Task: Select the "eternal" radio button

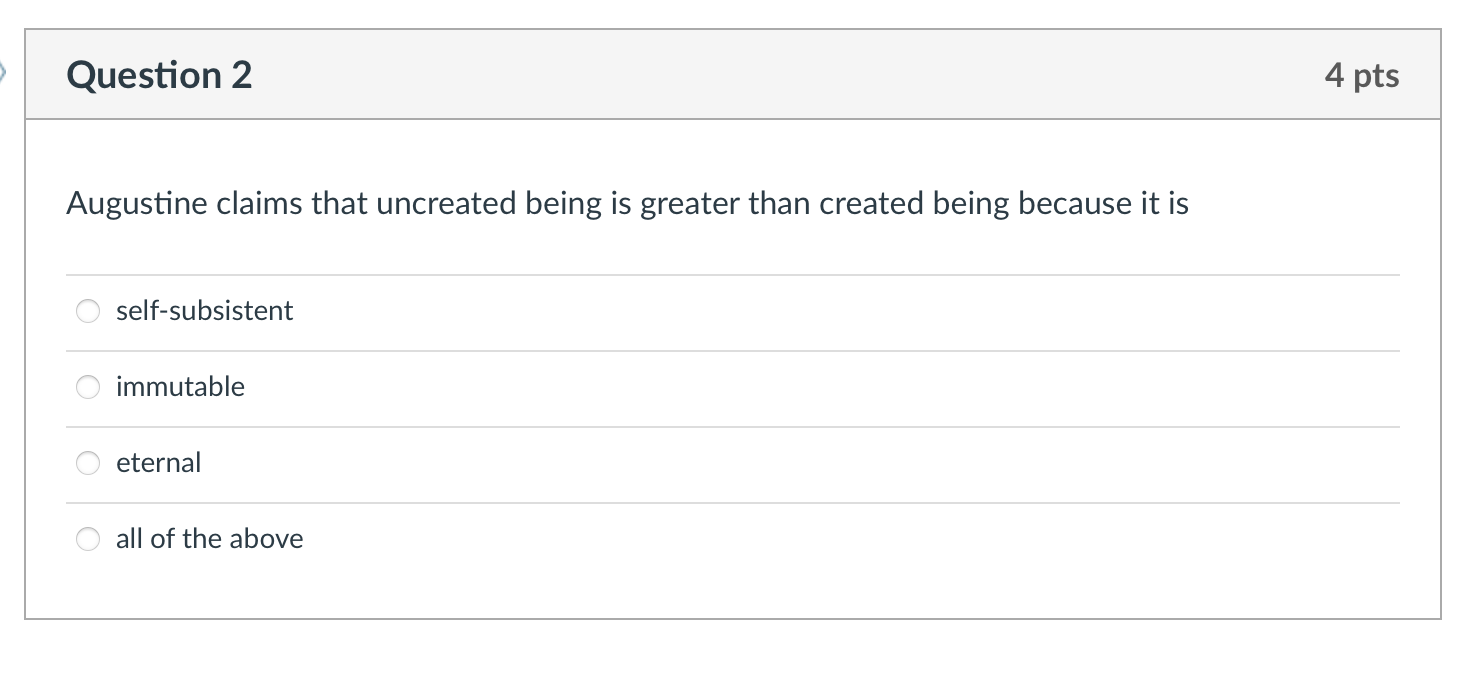Action: [x=88, y=463]
